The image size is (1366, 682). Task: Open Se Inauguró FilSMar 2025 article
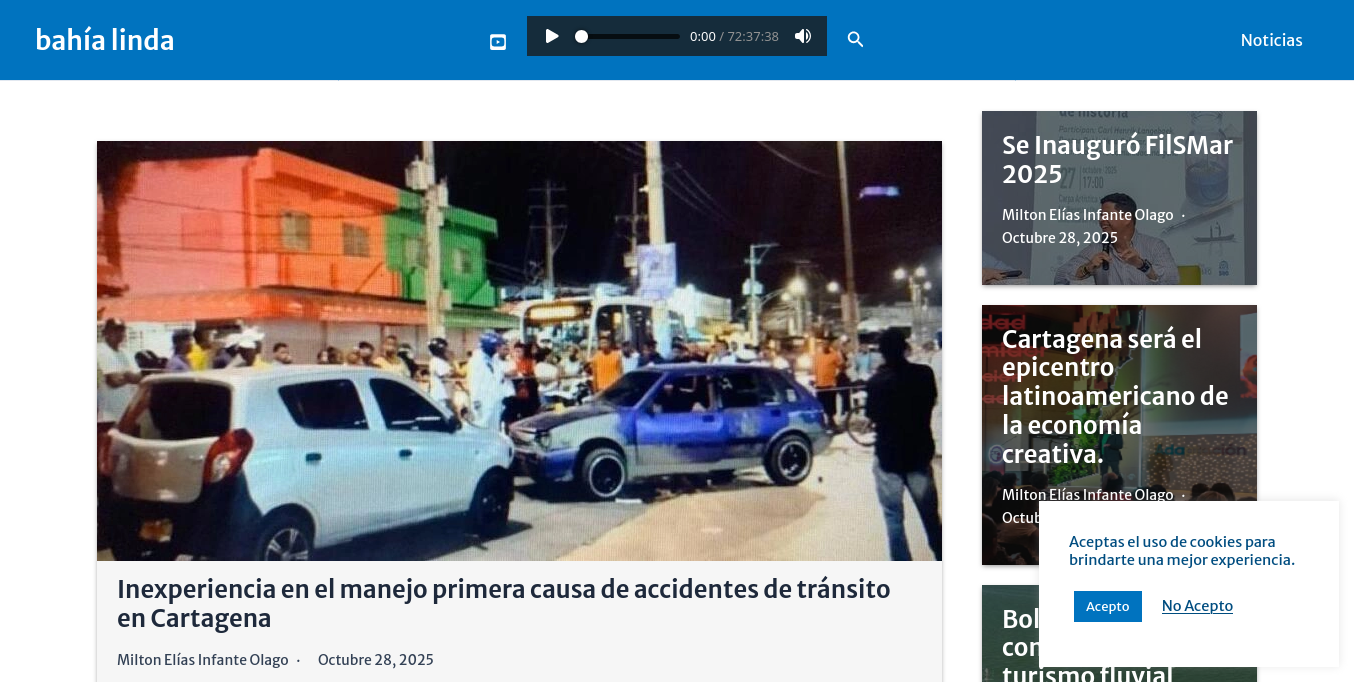pos(1117,160)
